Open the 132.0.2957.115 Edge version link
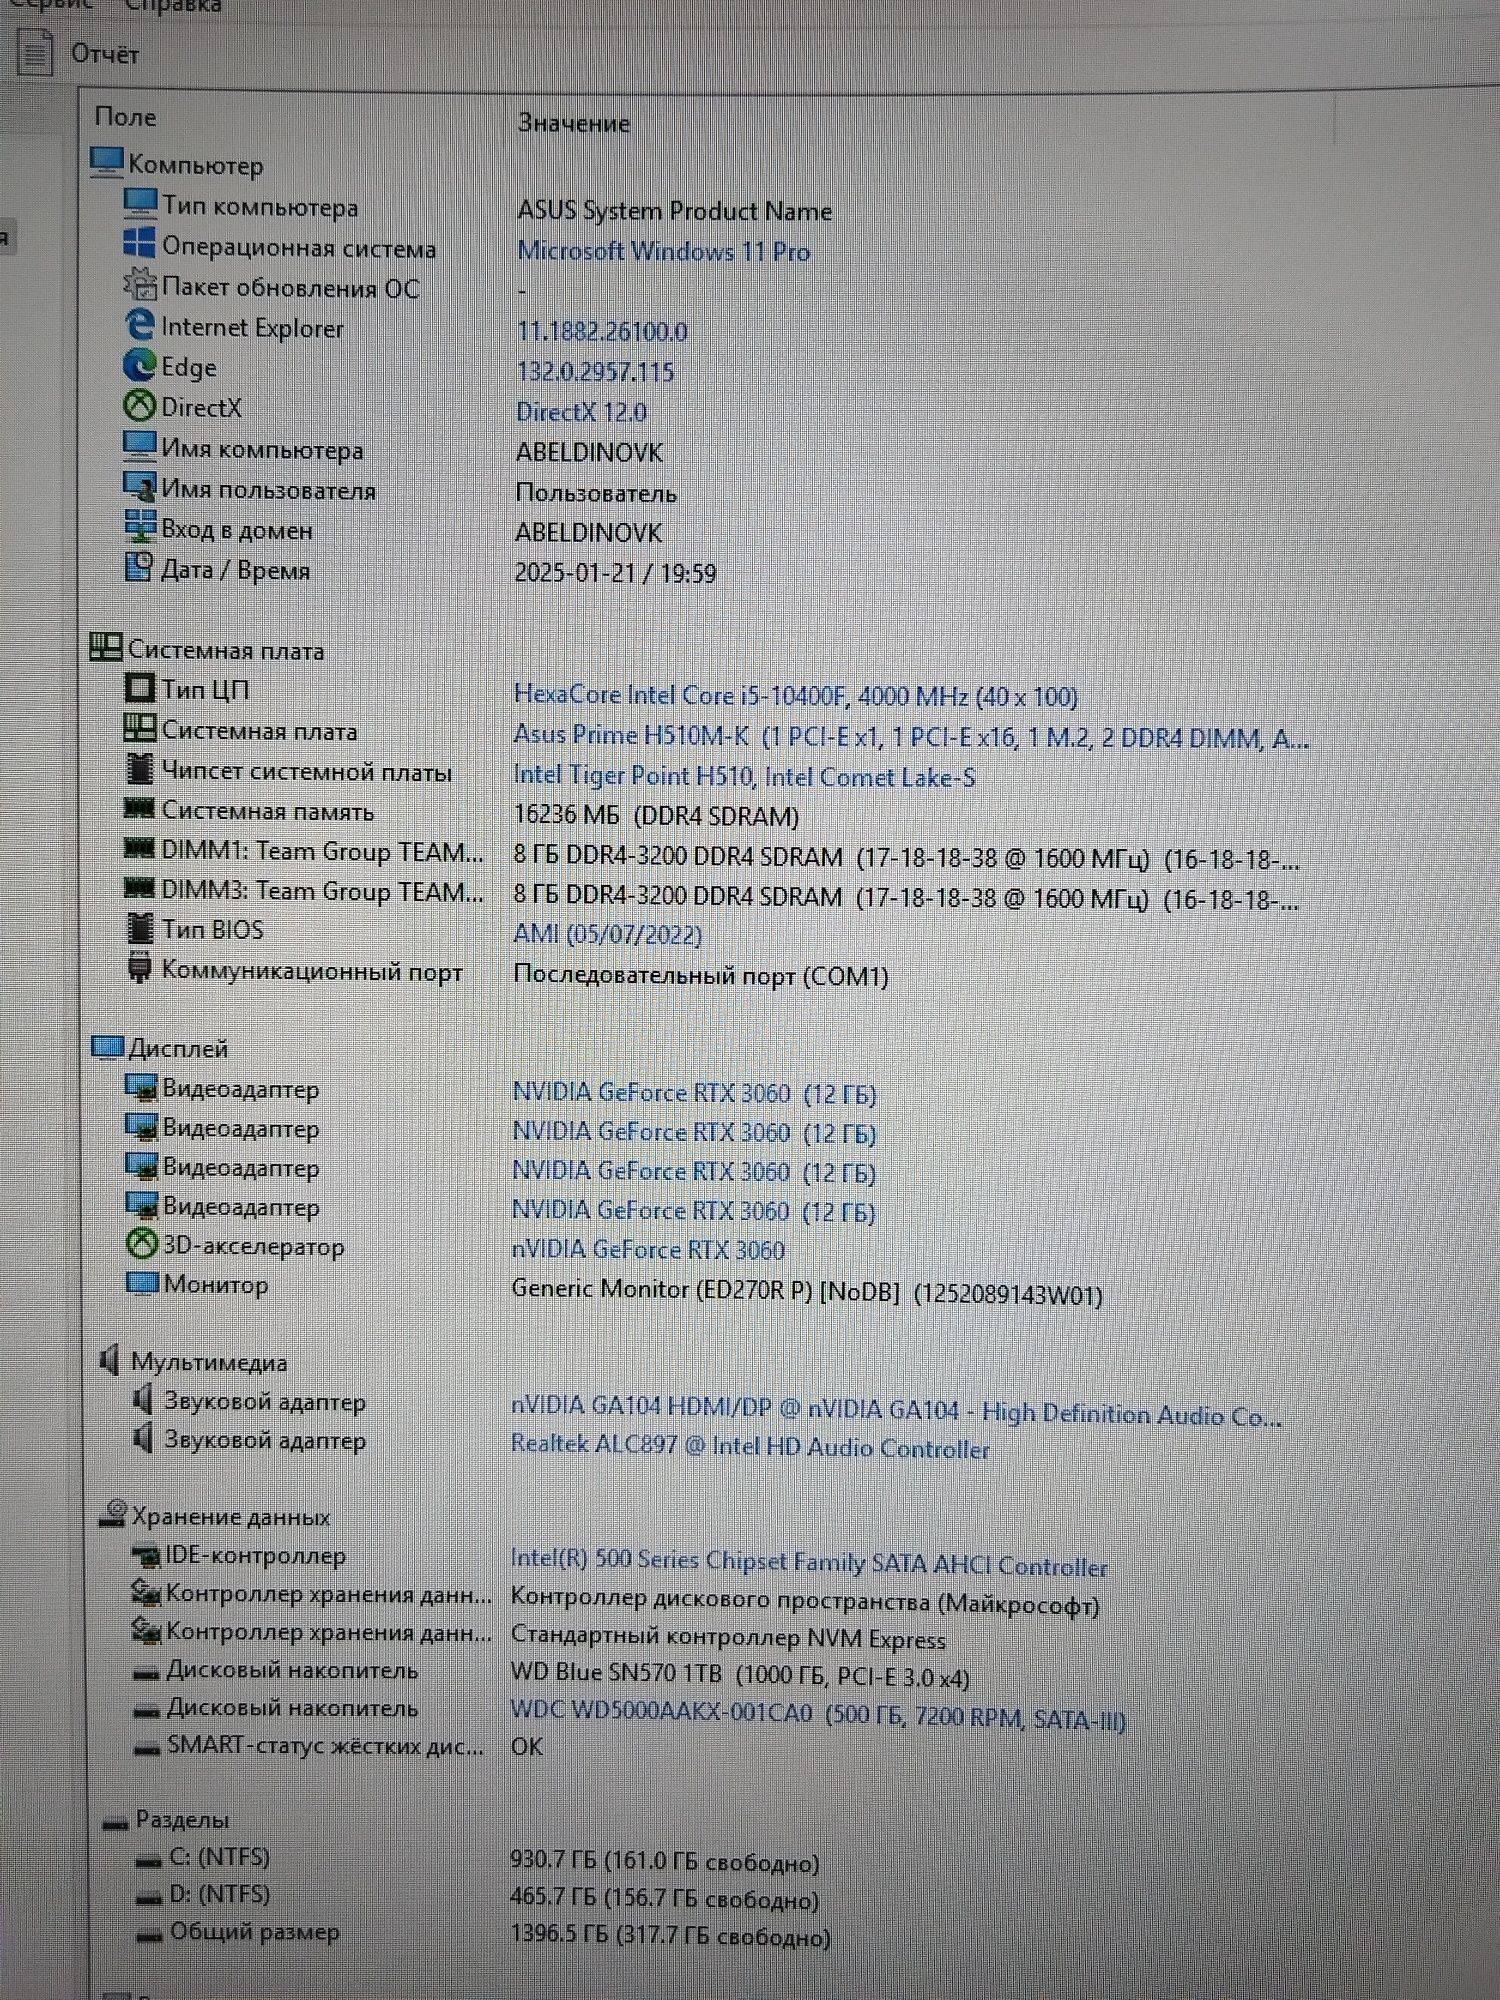 click(x=595, y=372)
